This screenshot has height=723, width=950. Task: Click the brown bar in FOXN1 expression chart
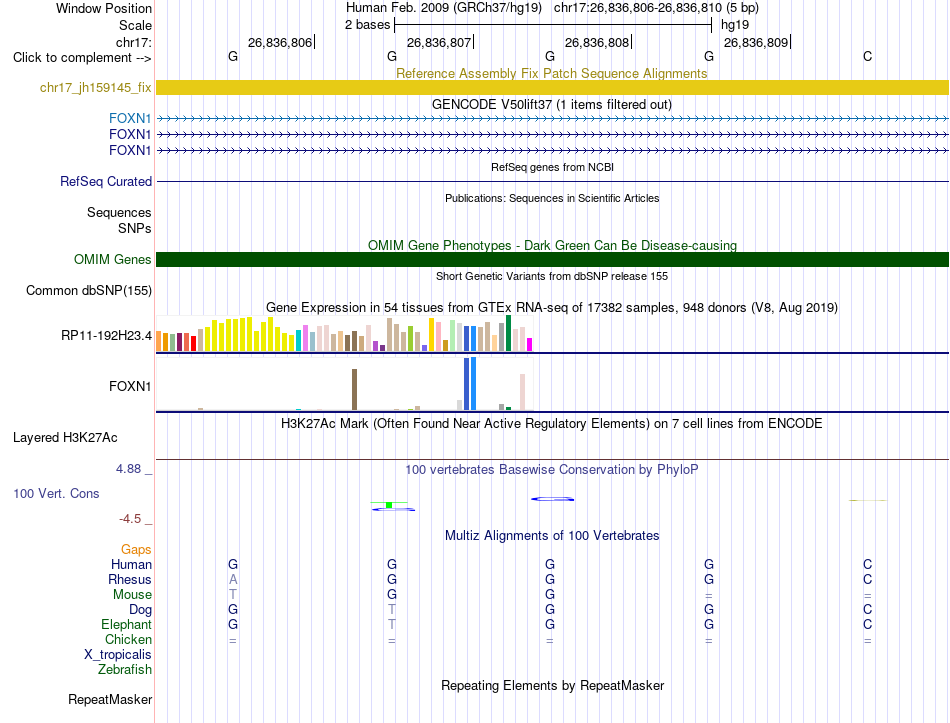tap(354, 390)
